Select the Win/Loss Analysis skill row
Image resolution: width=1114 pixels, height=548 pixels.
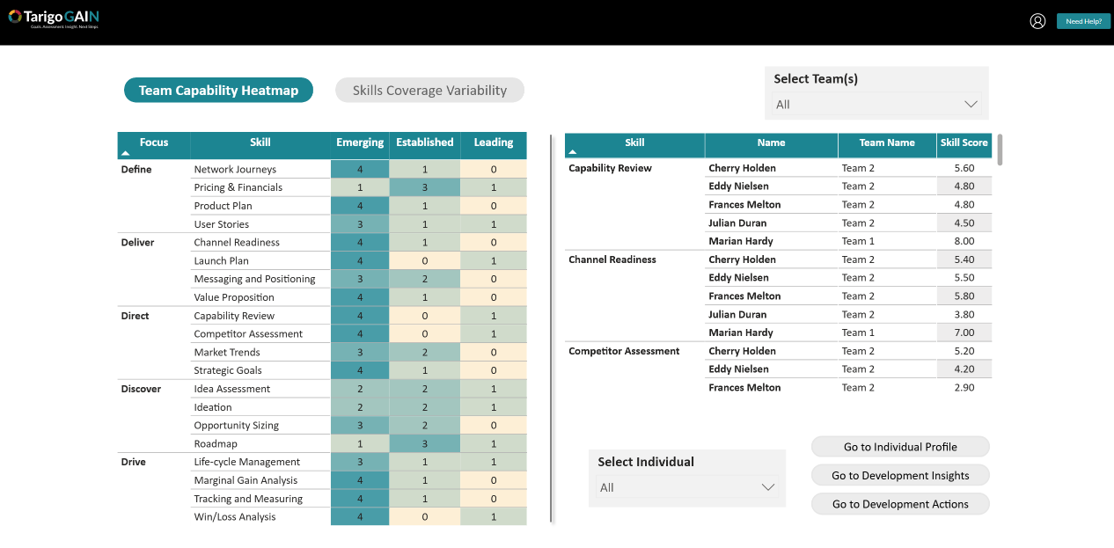(235, 517)
